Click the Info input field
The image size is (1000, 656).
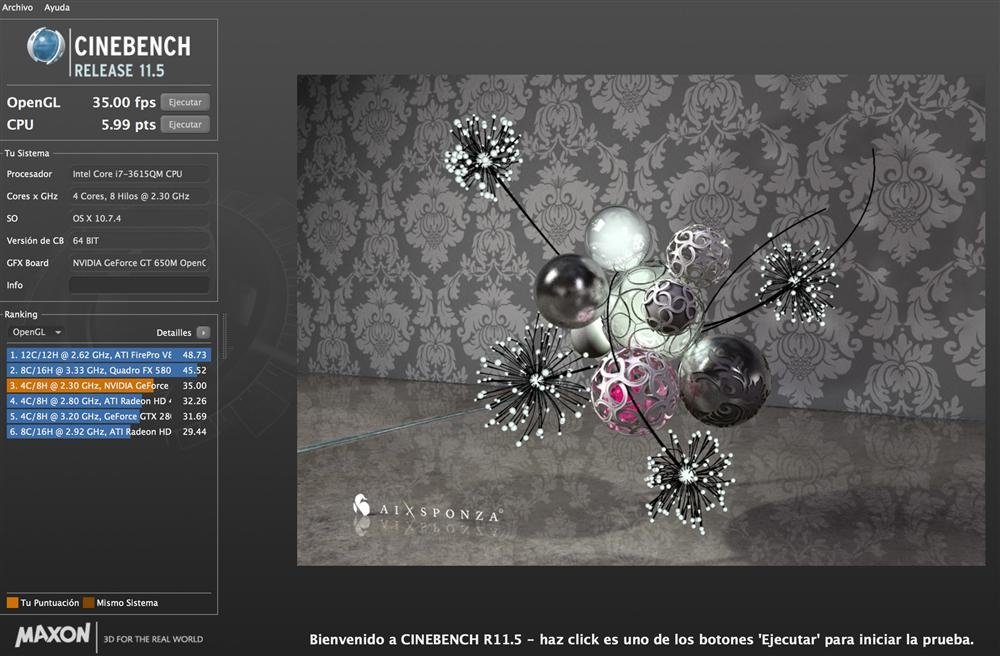tap(140, 285)
